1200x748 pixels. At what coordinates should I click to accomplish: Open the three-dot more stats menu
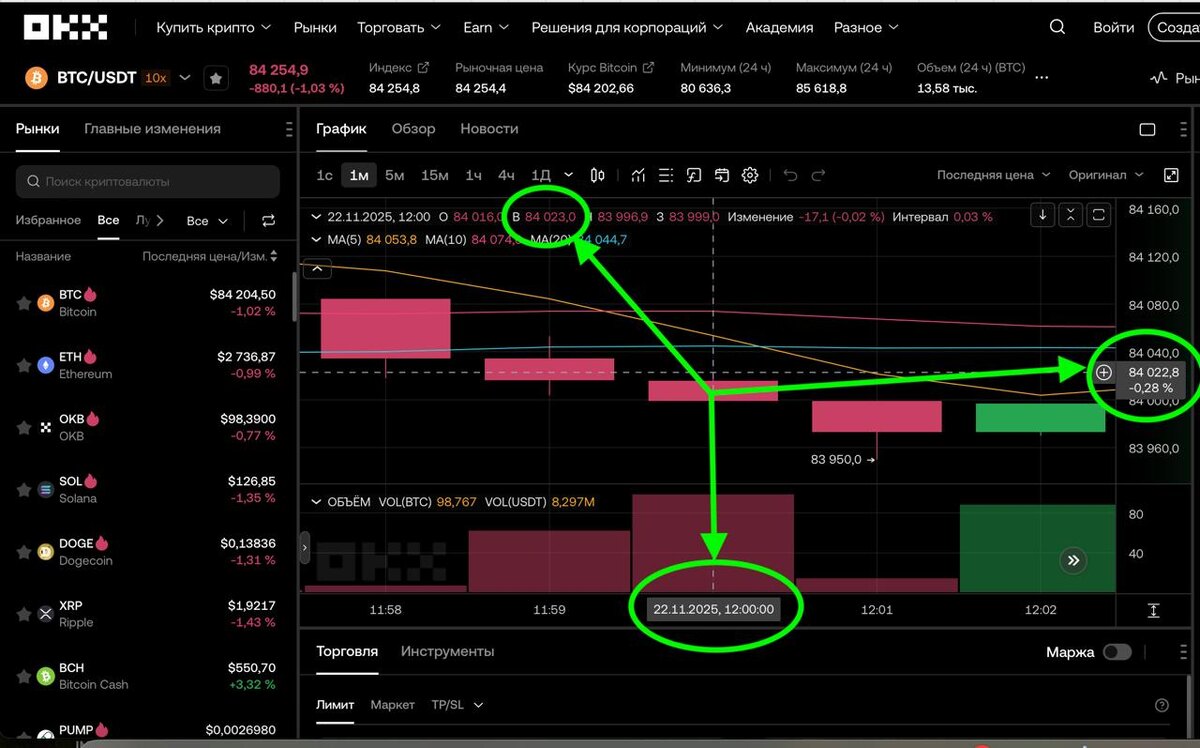(x=1042, y=77)
